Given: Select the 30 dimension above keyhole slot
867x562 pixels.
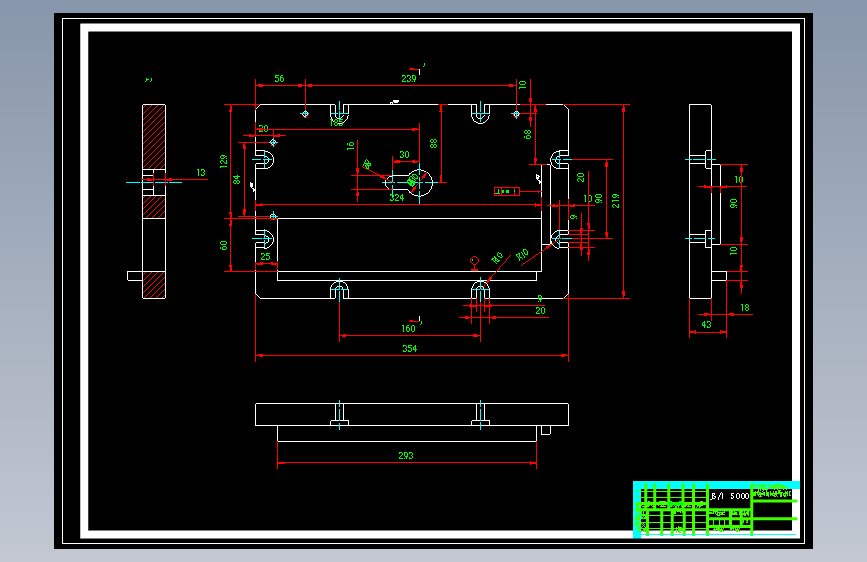Looking at the screenshot, I should click(404, 155).
